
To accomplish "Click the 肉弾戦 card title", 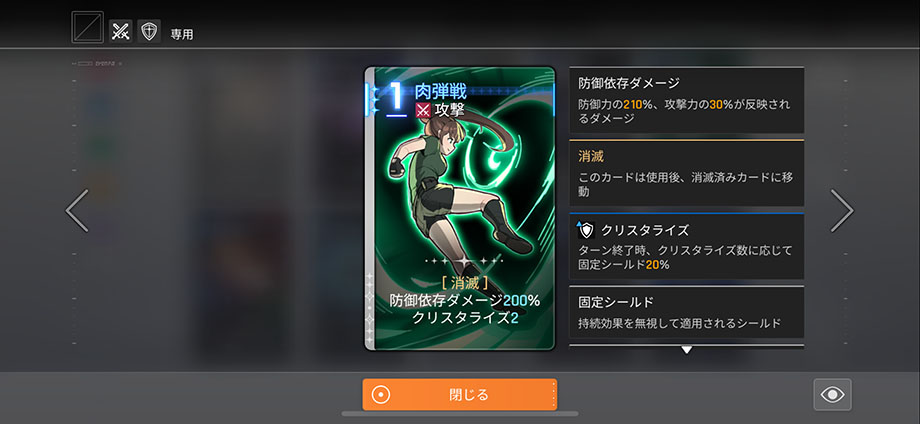I will [440, 91].
